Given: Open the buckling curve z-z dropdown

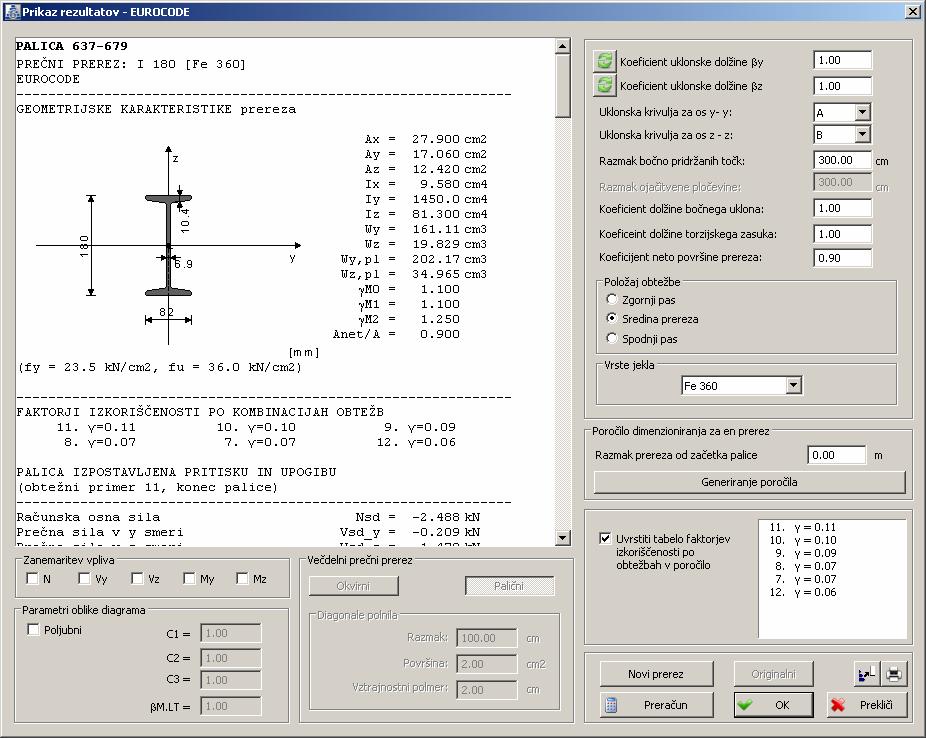Looking at the screenshot, I should click(x=862, y=135).
